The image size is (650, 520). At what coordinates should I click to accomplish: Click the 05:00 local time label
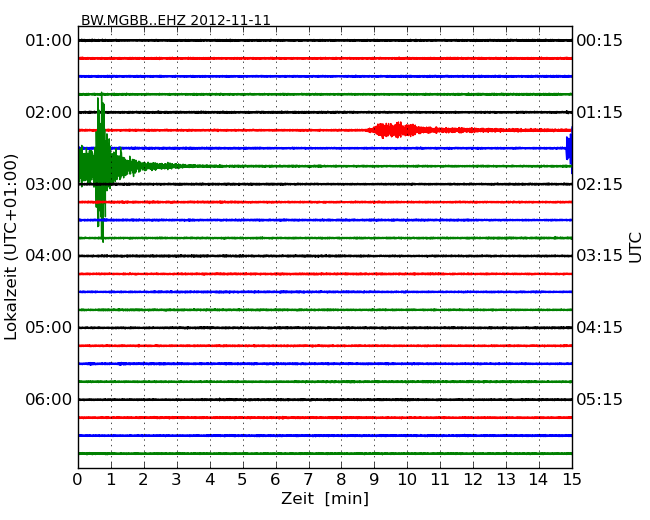pyautogui.click(x=49, y=328)
